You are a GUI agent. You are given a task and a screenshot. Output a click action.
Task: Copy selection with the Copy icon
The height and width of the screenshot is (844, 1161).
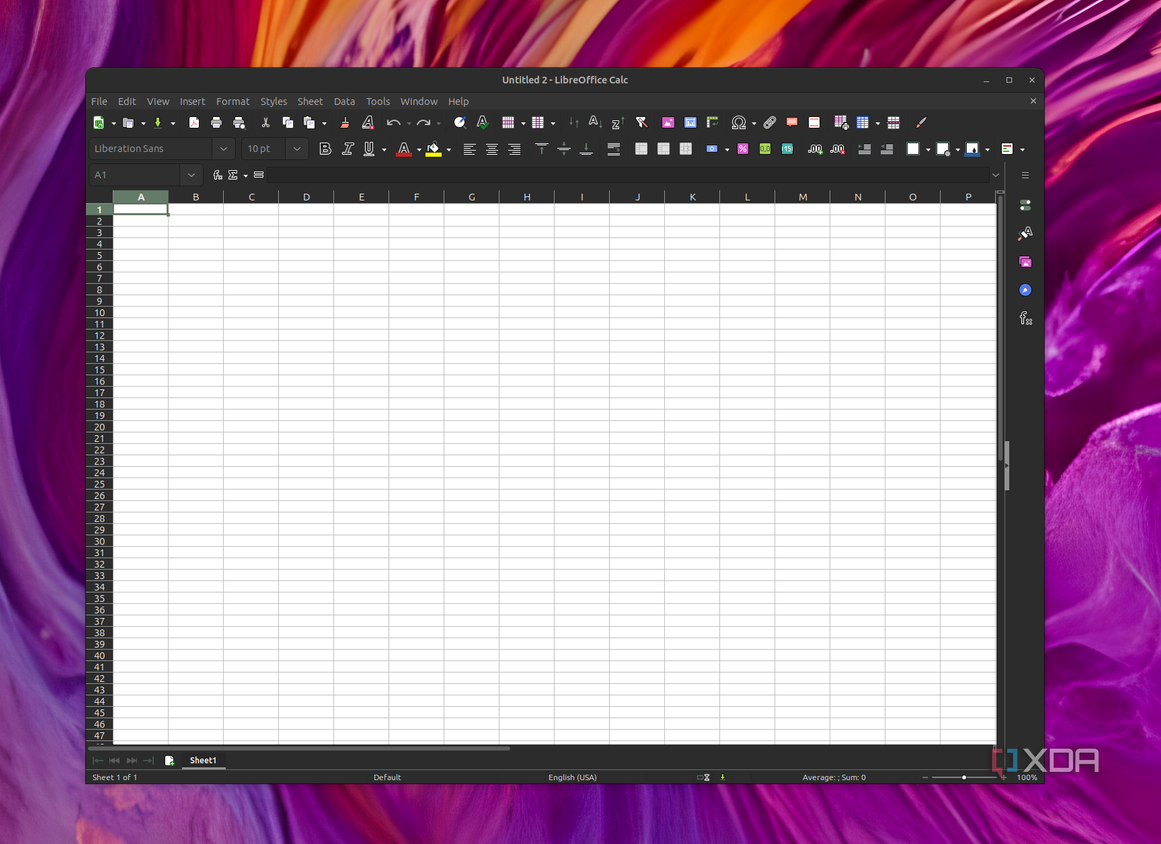coord(287,123)
